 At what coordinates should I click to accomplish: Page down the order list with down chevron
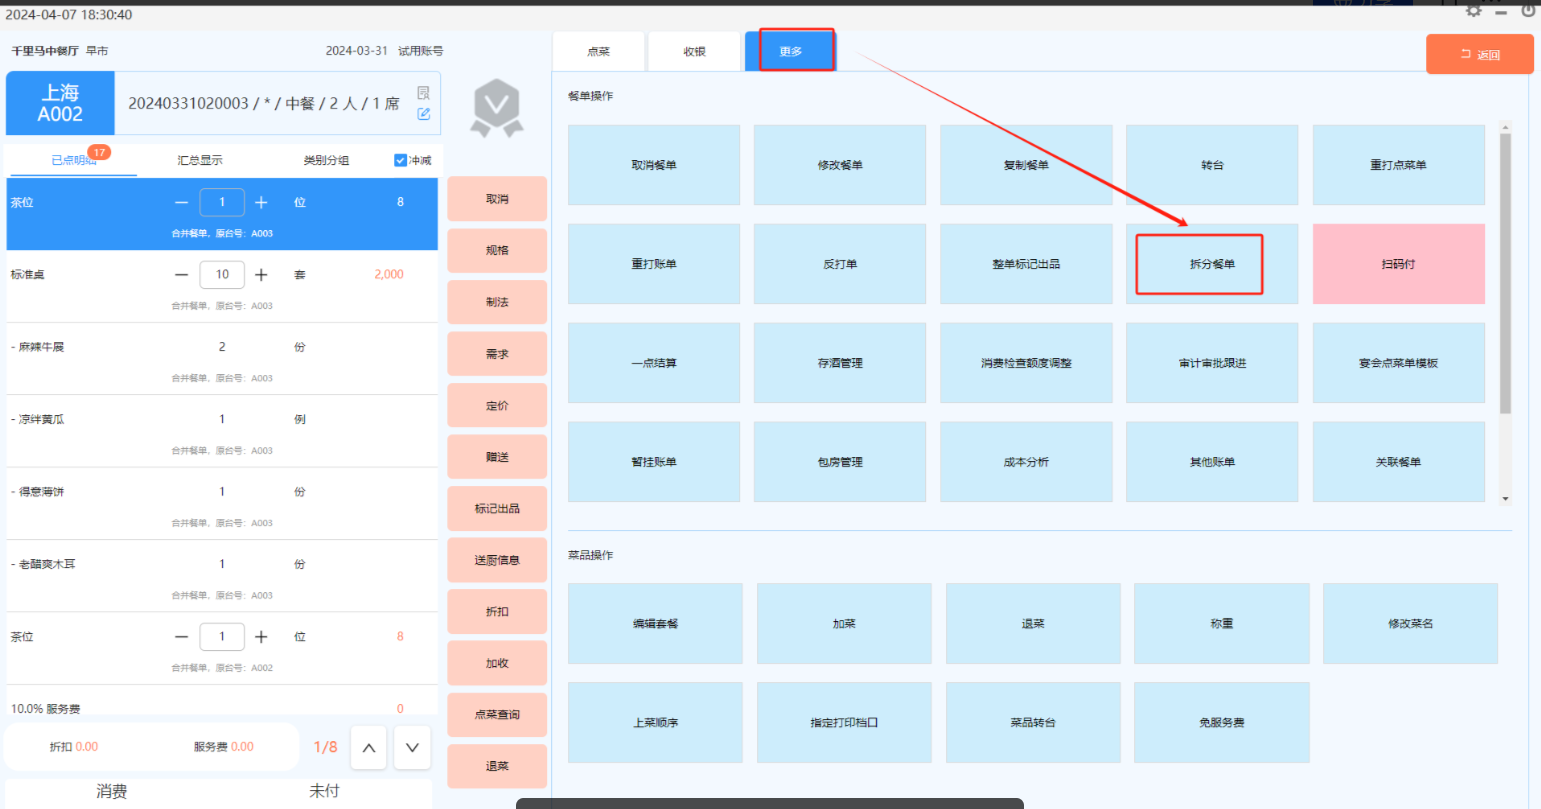click(412, 748)
